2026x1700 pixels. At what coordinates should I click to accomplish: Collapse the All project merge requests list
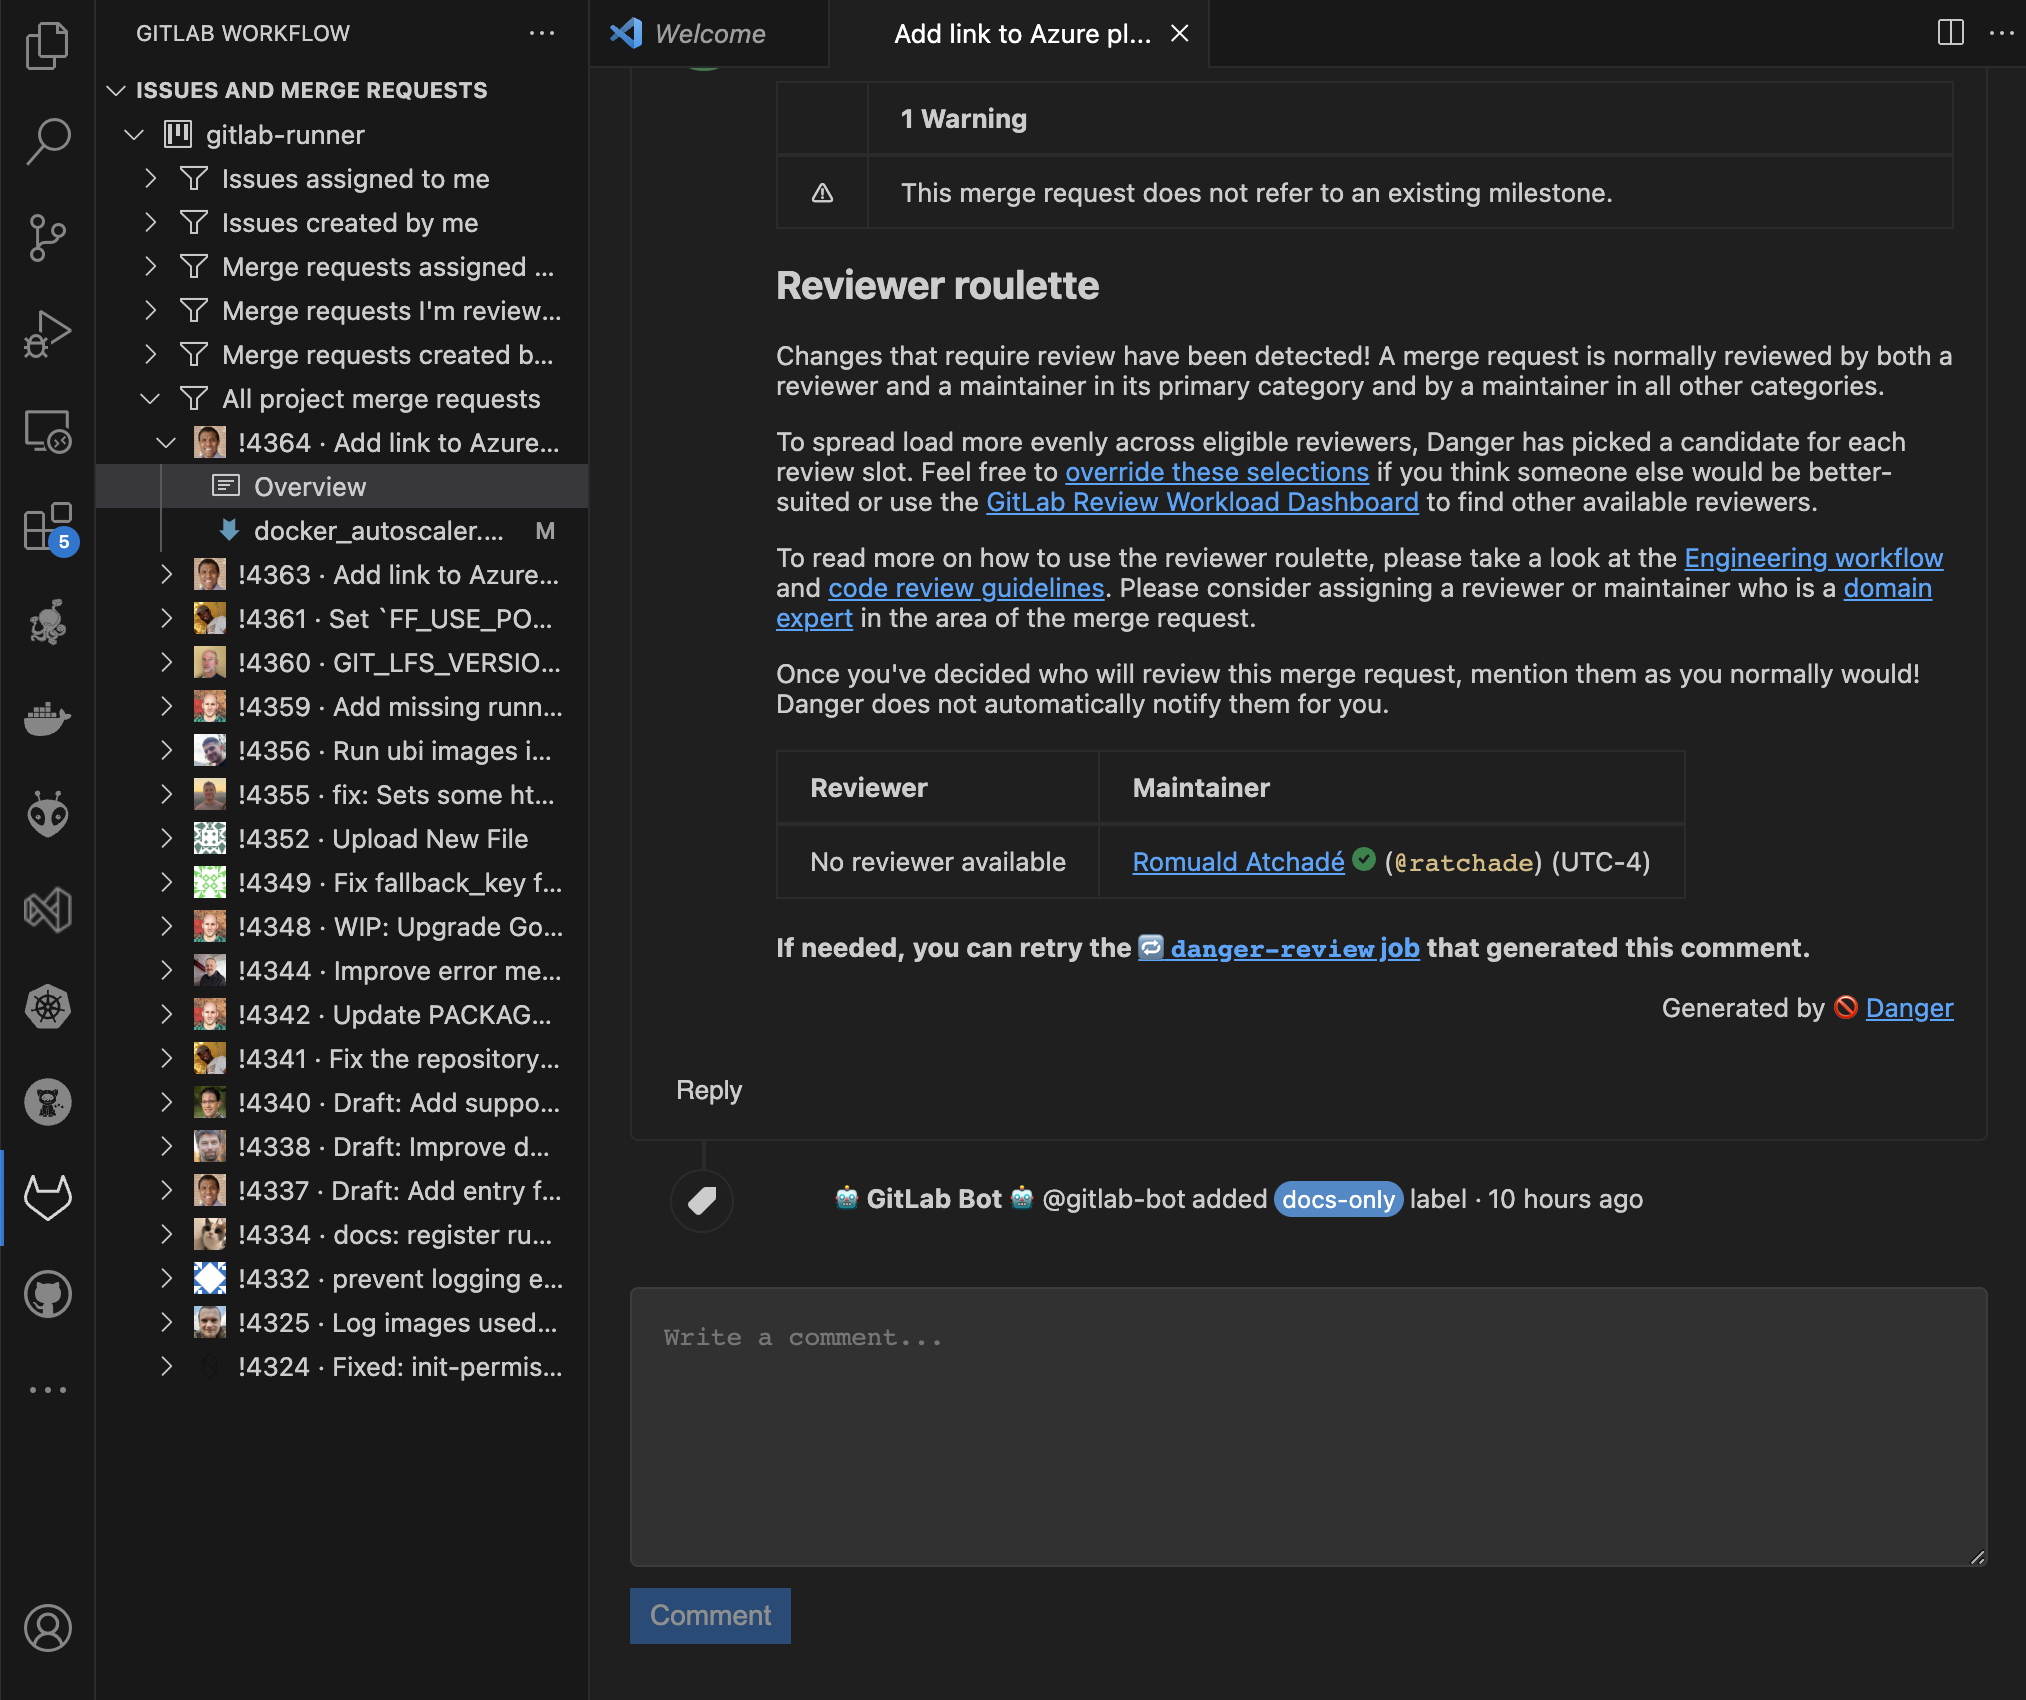tap(150, 398)
